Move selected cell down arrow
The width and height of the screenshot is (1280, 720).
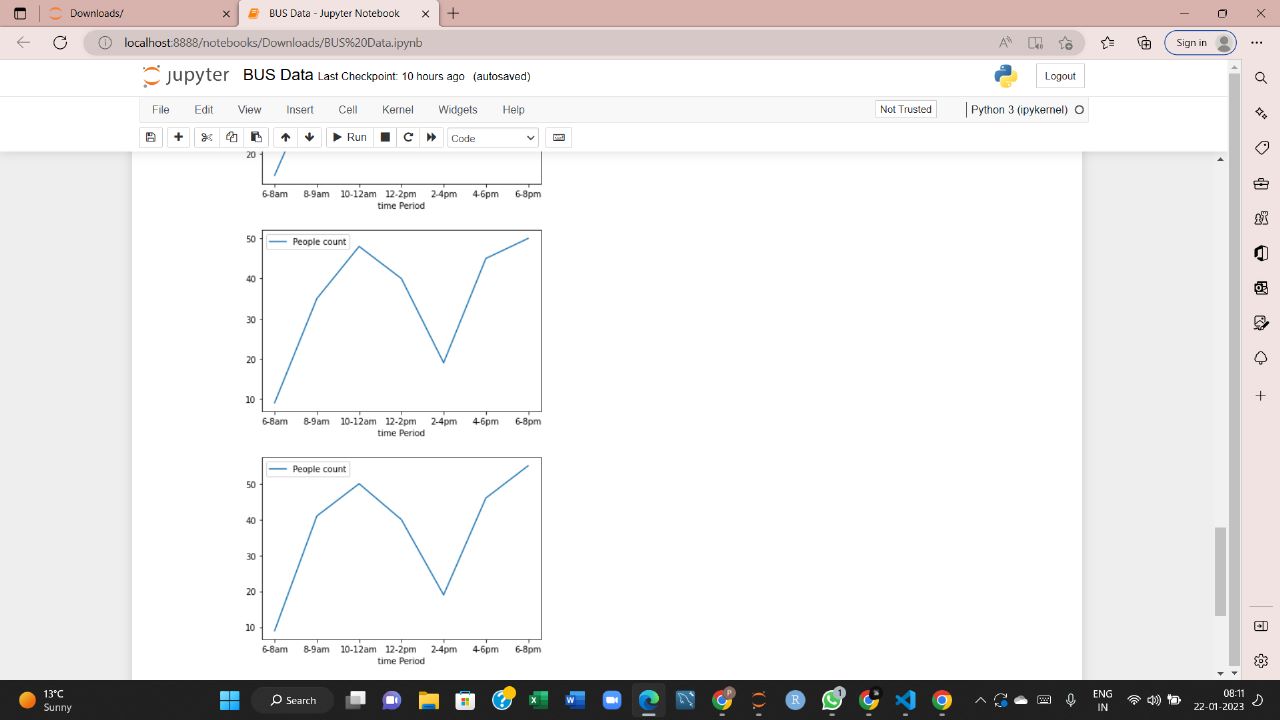tap(309, 137)
